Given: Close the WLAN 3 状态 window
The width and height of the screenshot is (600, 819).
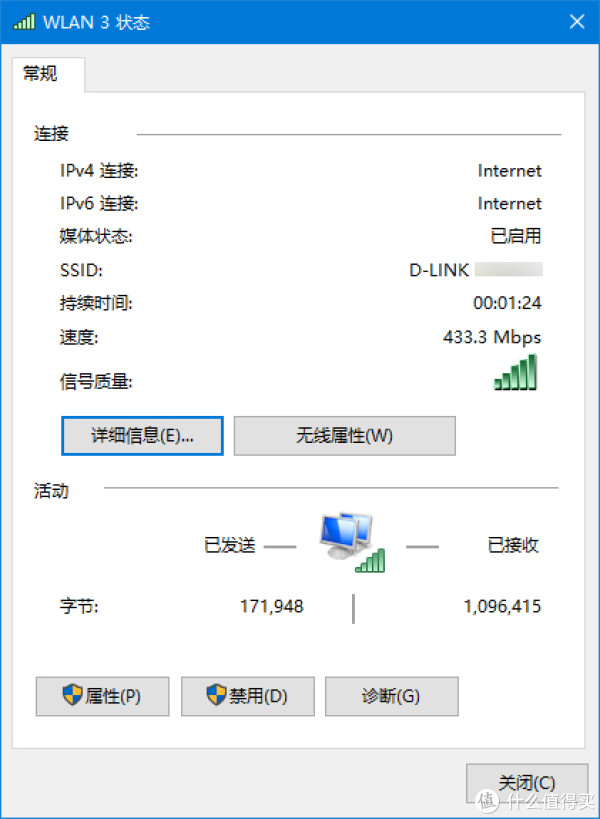Looking at the screenshot, I should [577, 22].
